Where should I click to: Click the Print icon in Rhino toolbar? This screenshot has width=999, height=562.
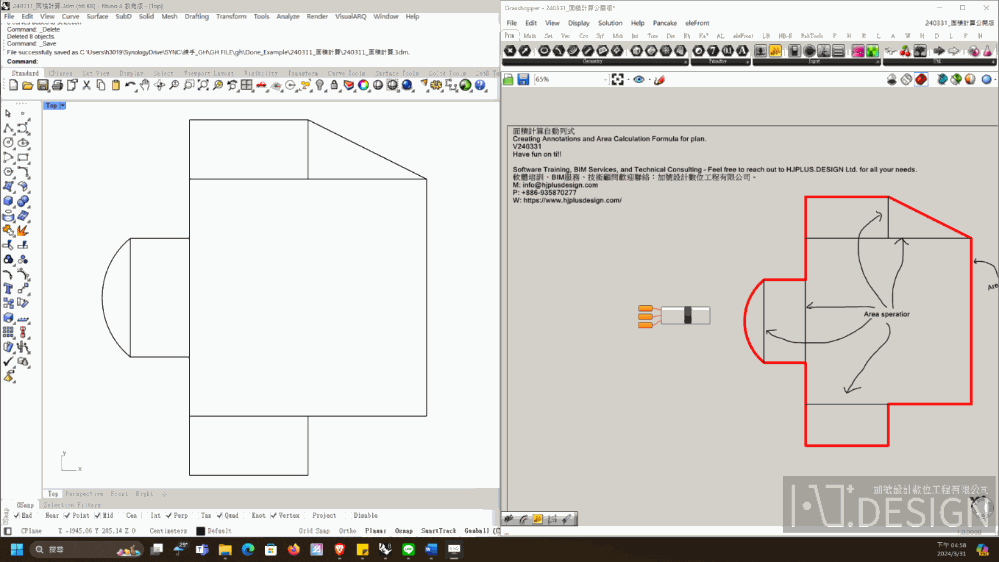coord(57,85)
